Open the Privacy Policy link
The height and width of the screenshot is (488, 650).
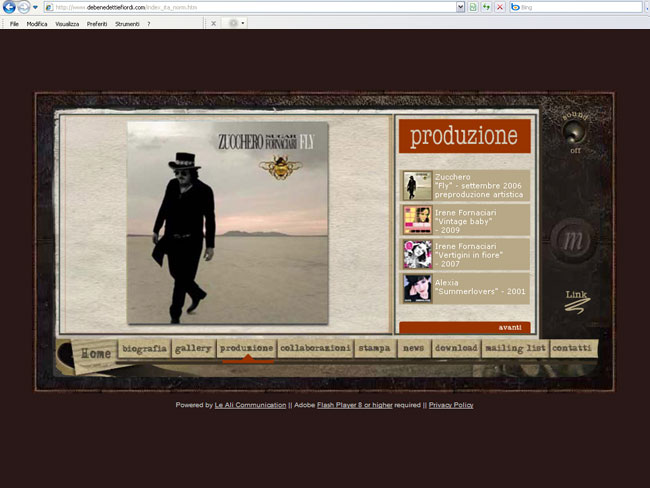click(451, 405)
